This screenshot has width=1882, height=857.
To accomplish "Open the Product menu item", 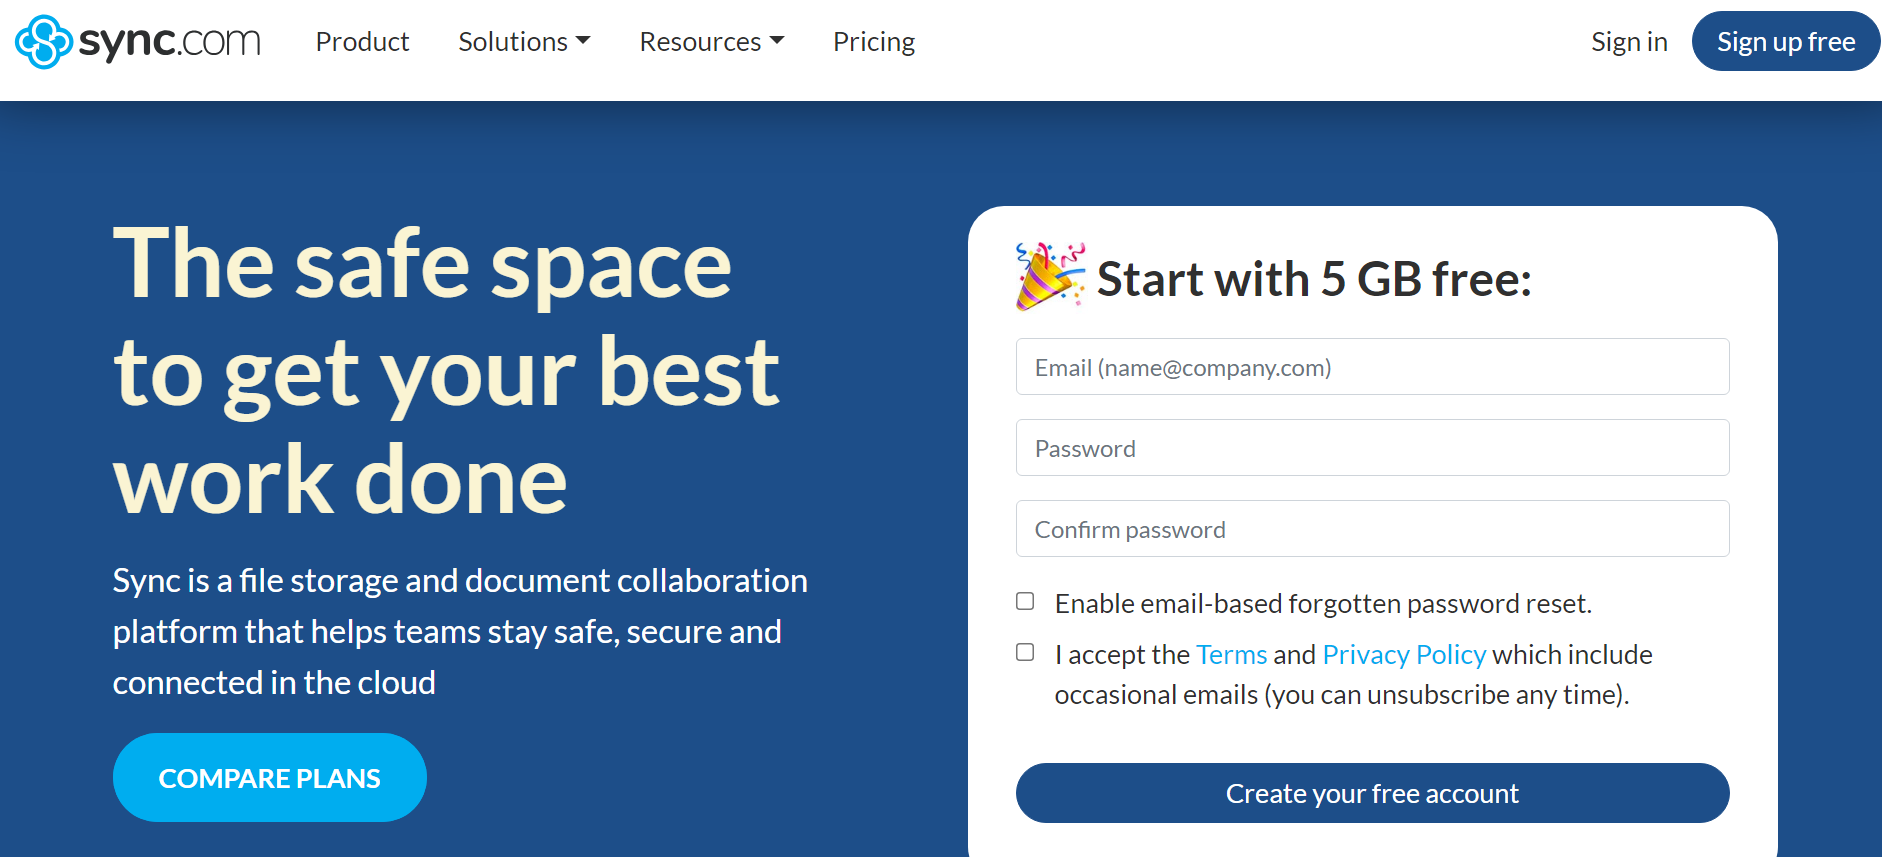I will coord(362,42).
